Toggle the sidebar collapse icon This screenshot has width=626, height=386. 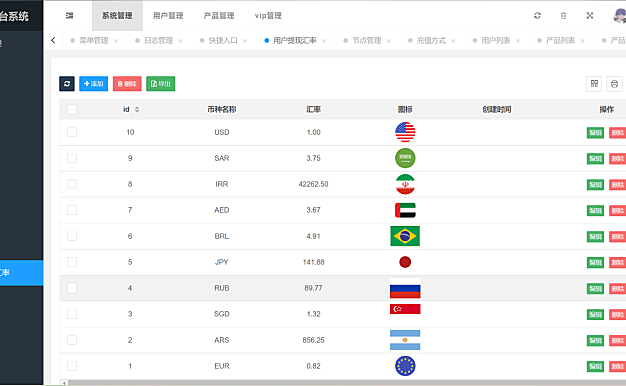pyautogui.click(x=69, y=16)
